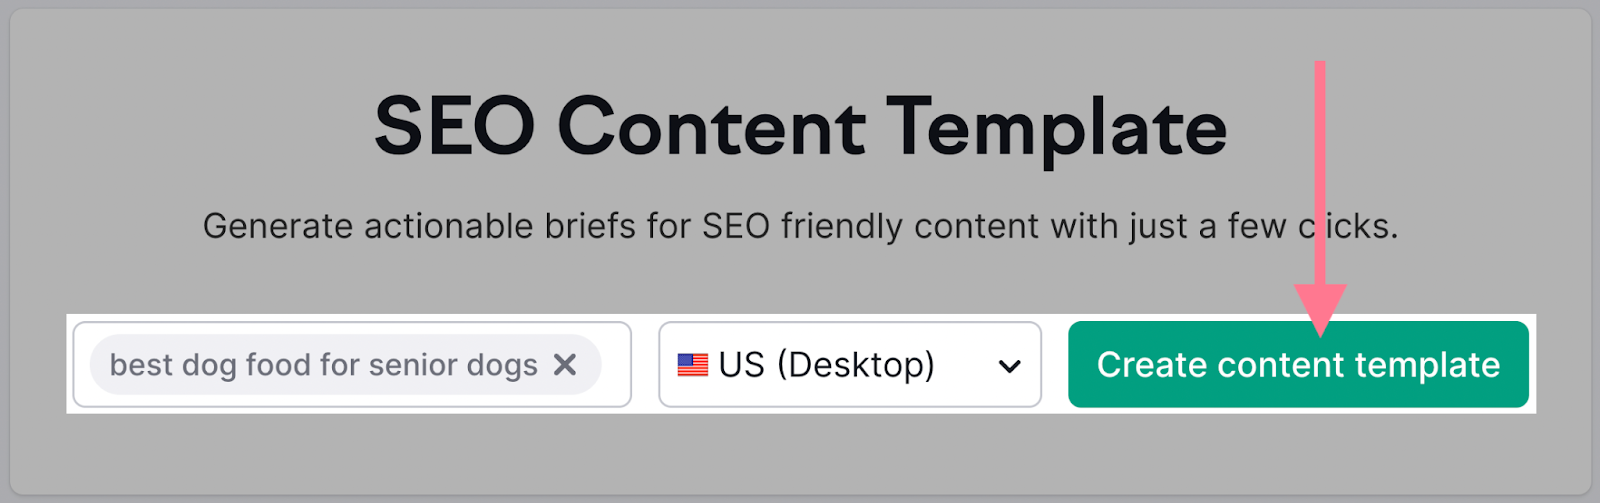Viewport: 1600px width, 503px height.
Task: Click the word 'SEO' in the page title
Action: click(x=455, y=127)
